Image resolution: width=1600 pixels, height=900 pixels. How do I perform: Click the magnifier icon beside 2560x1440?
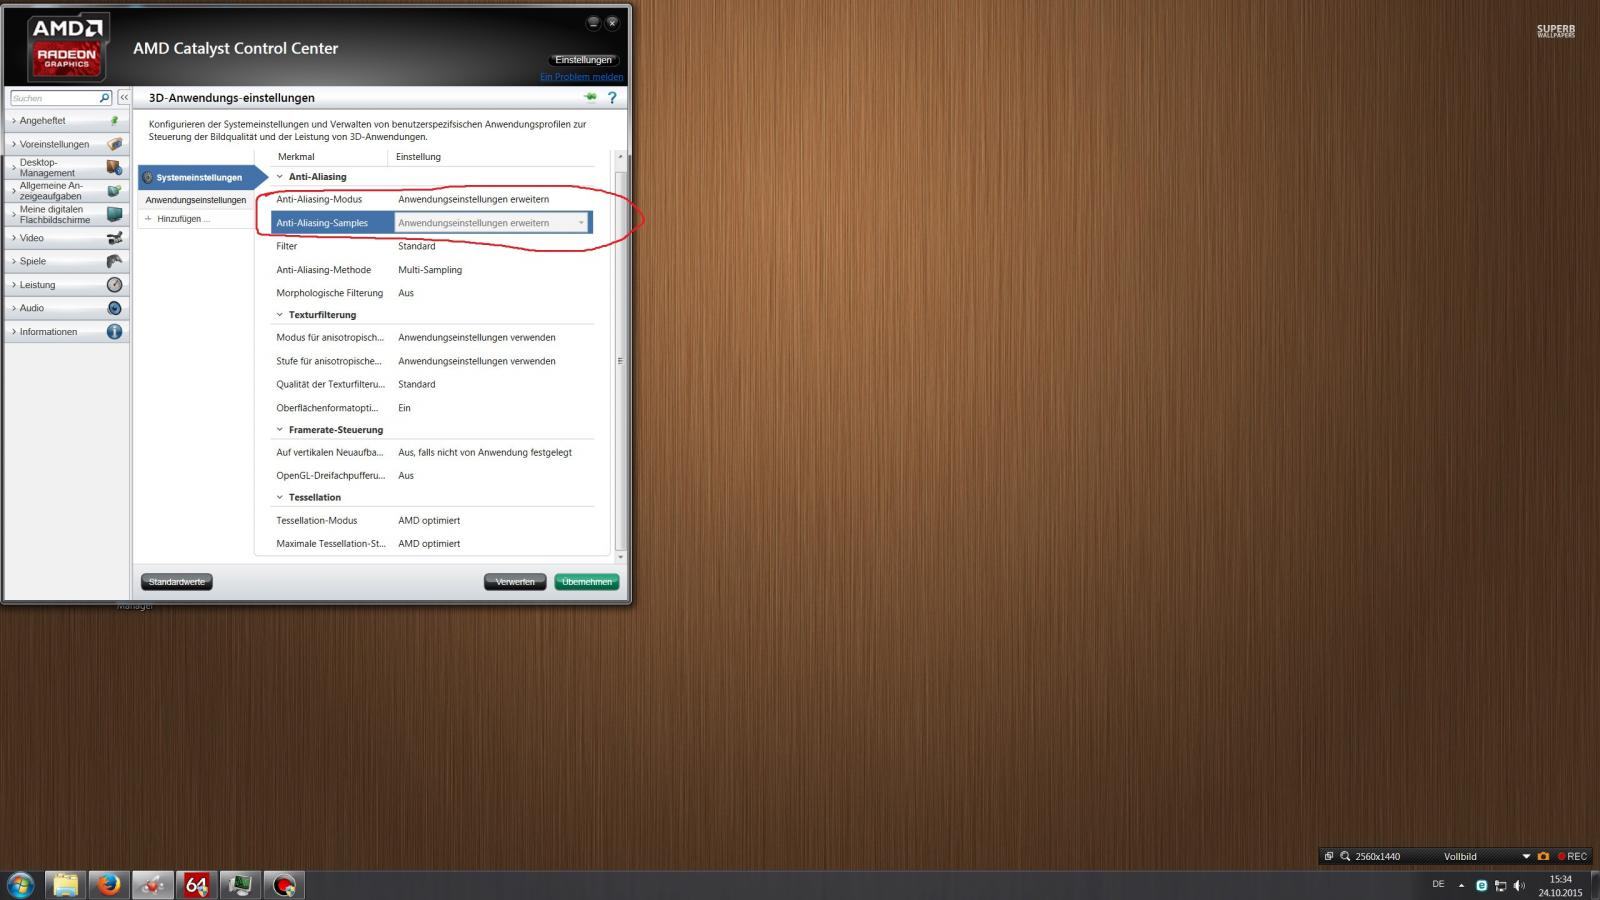1345,856
